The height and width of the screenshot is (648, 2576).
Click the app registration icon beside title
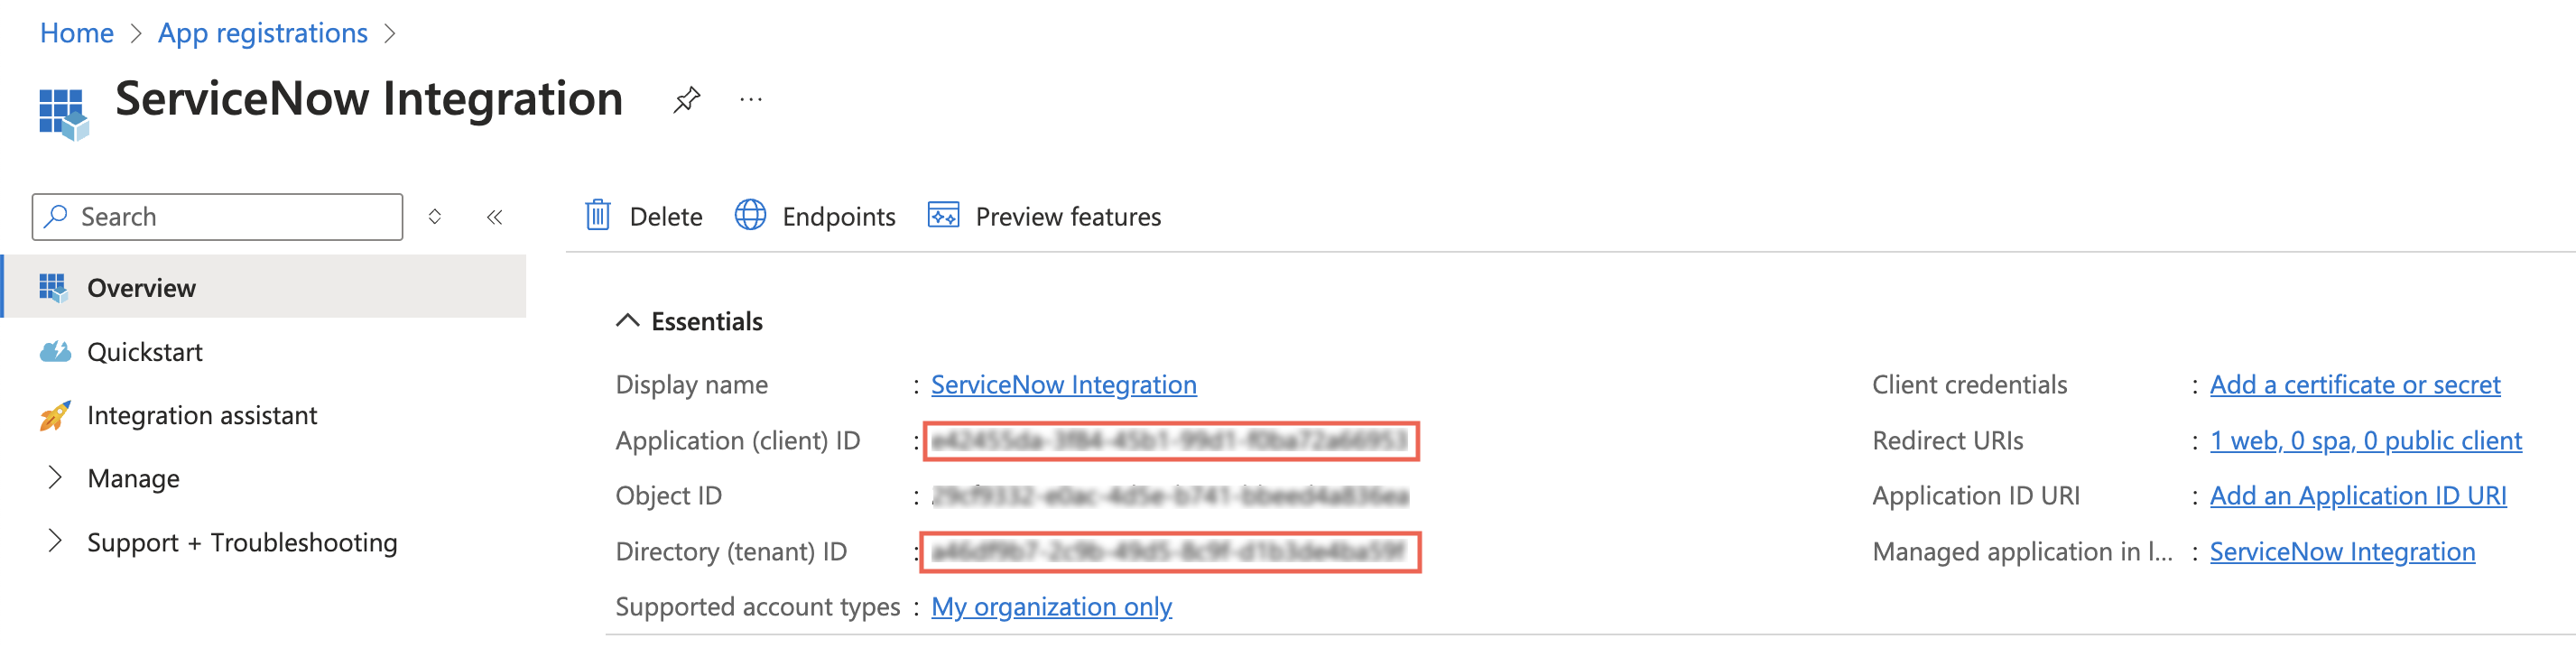(x=63, y=114)
